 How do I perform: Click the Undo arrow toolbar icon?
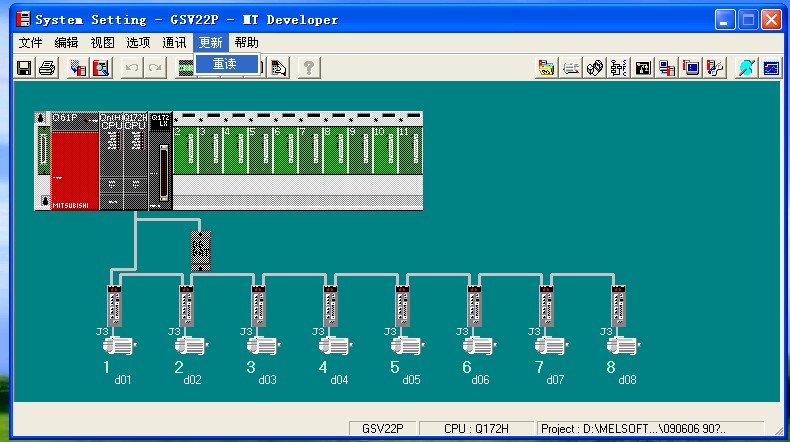(x=130, y=68)
